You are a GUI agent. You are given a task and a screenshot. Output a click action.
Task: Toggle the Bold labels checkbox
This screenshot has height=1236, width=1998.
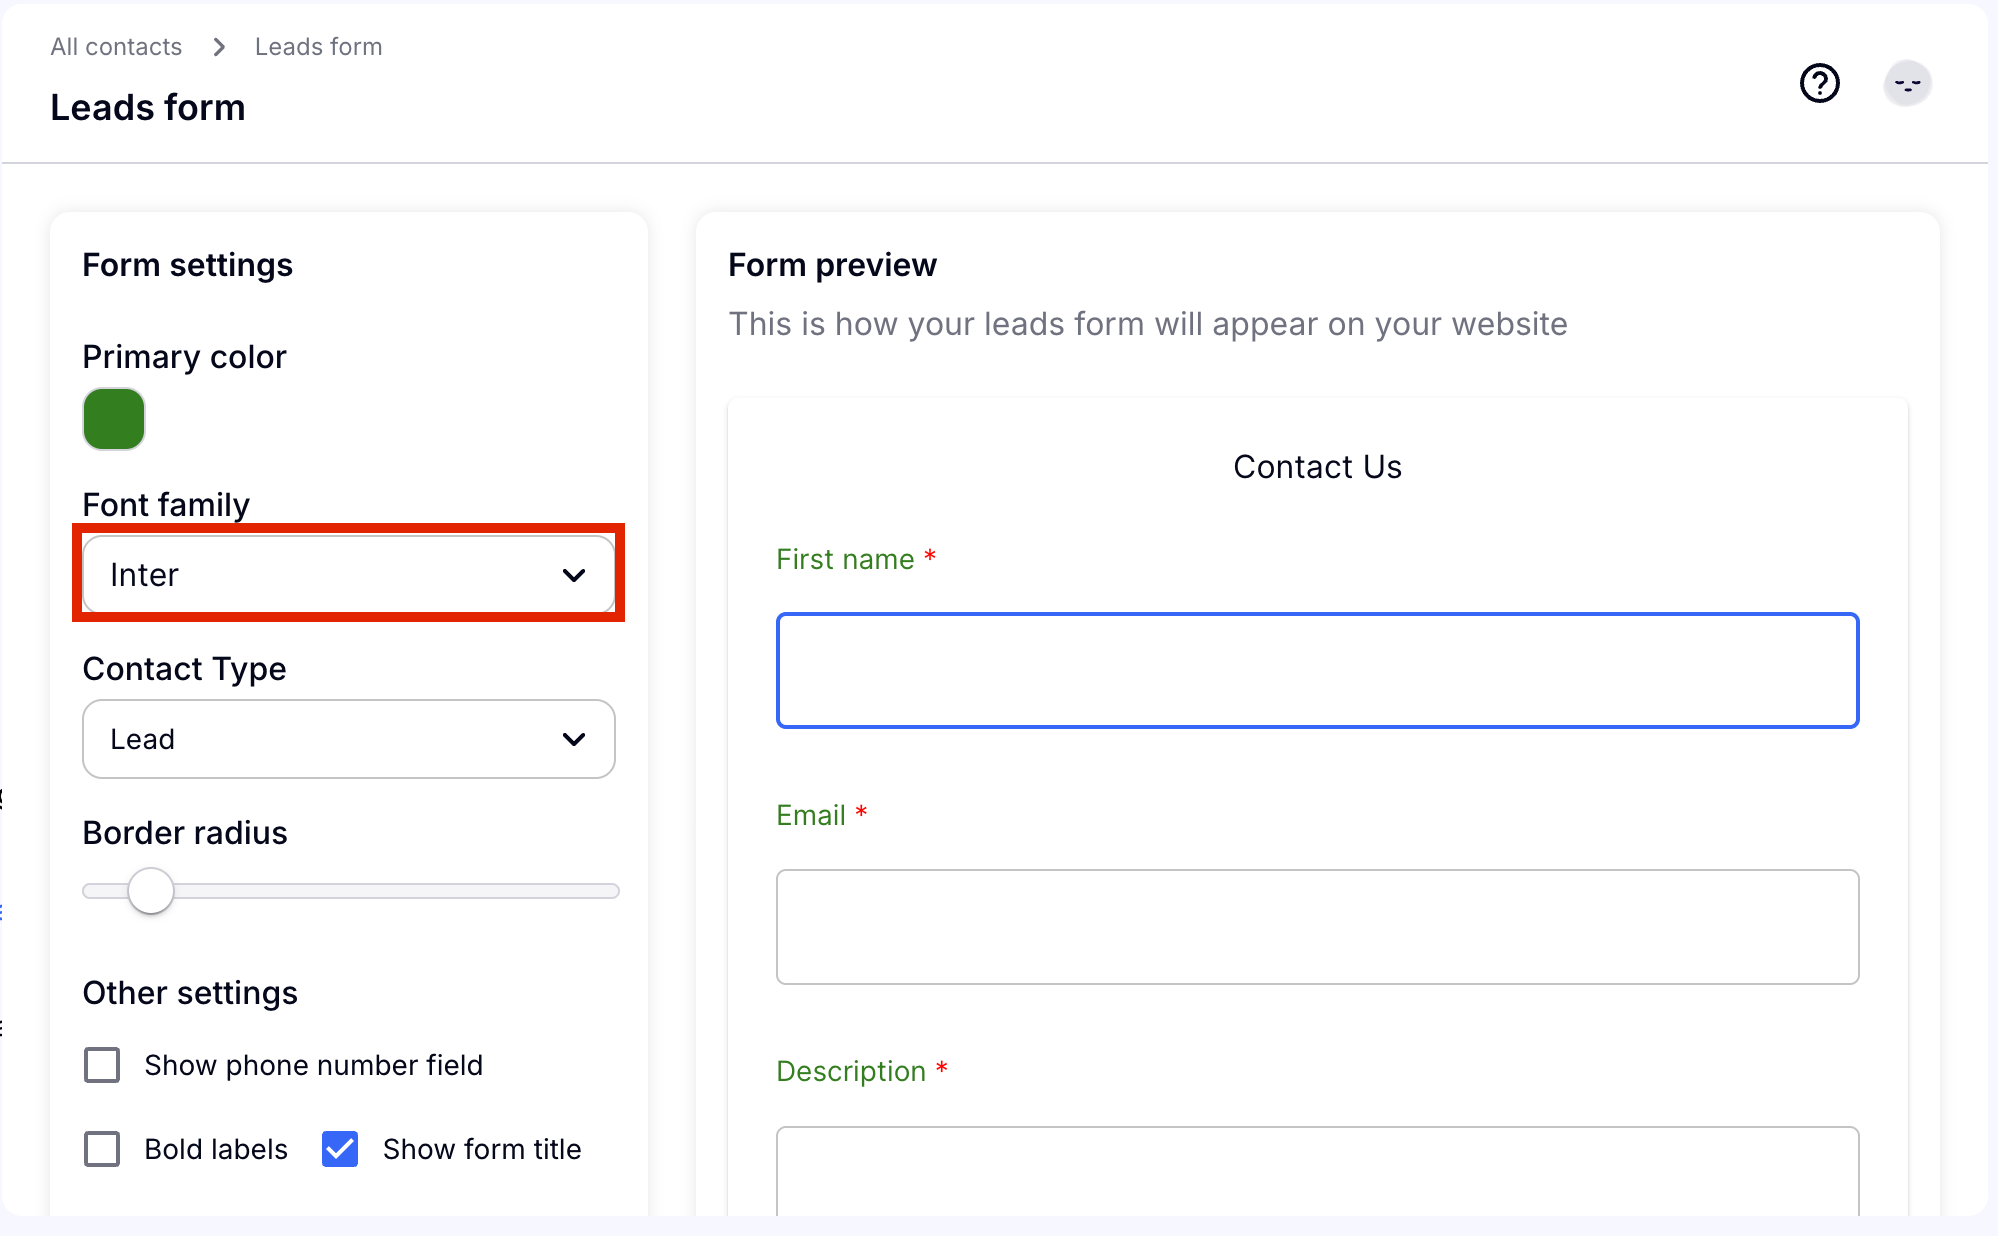click(102, 1149)
